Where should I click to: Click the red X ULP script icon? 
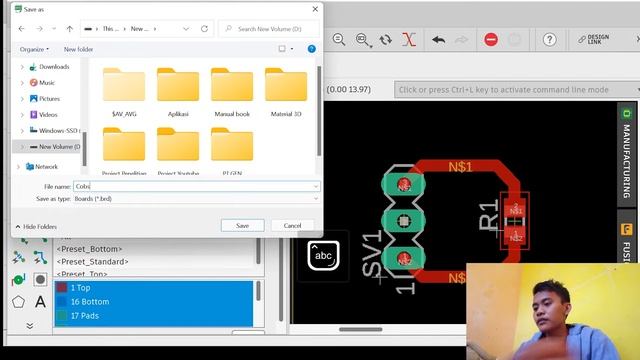(x=409, y=40)
